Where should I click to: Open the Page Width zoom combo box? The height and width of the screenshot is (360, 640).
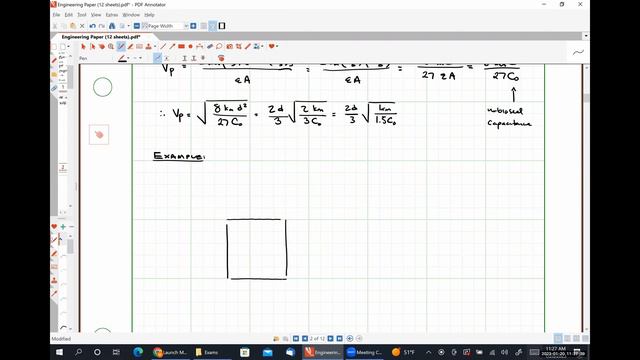pyautogui.click(x=165, y=26)
